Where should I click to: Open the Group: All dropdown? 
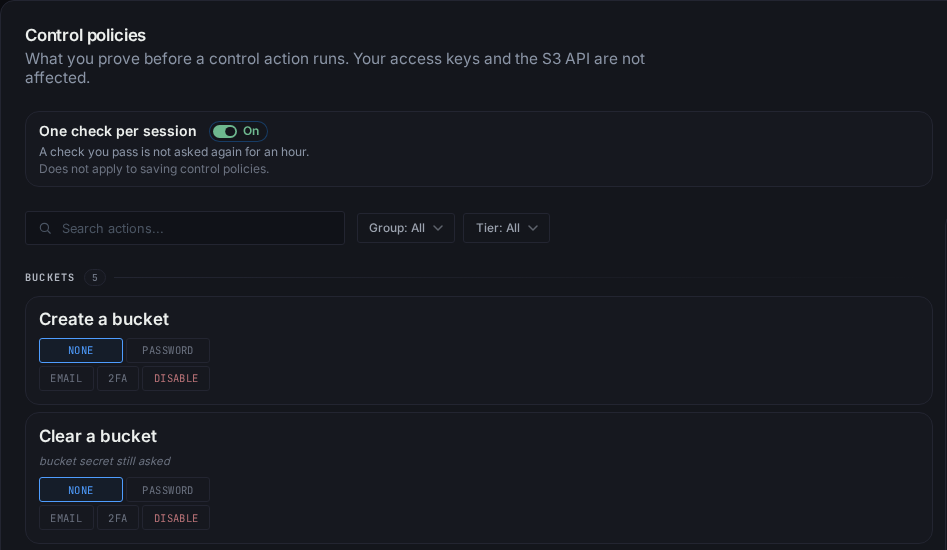(405, 228)
